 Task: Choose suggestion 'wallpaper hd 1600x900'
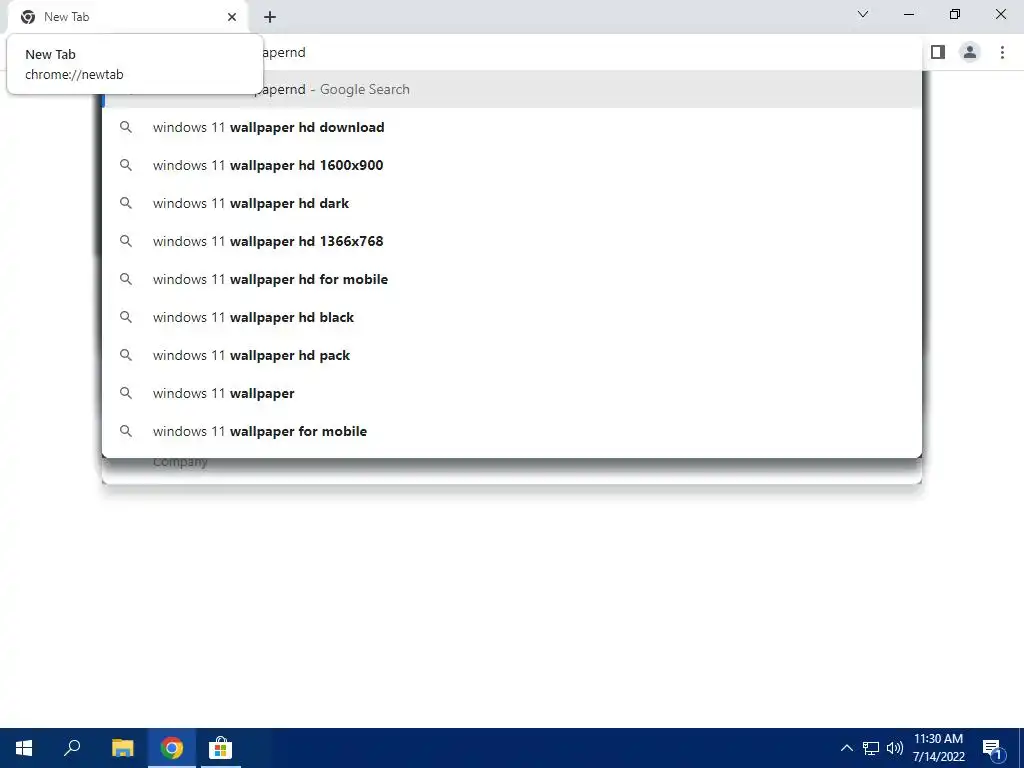512,165
